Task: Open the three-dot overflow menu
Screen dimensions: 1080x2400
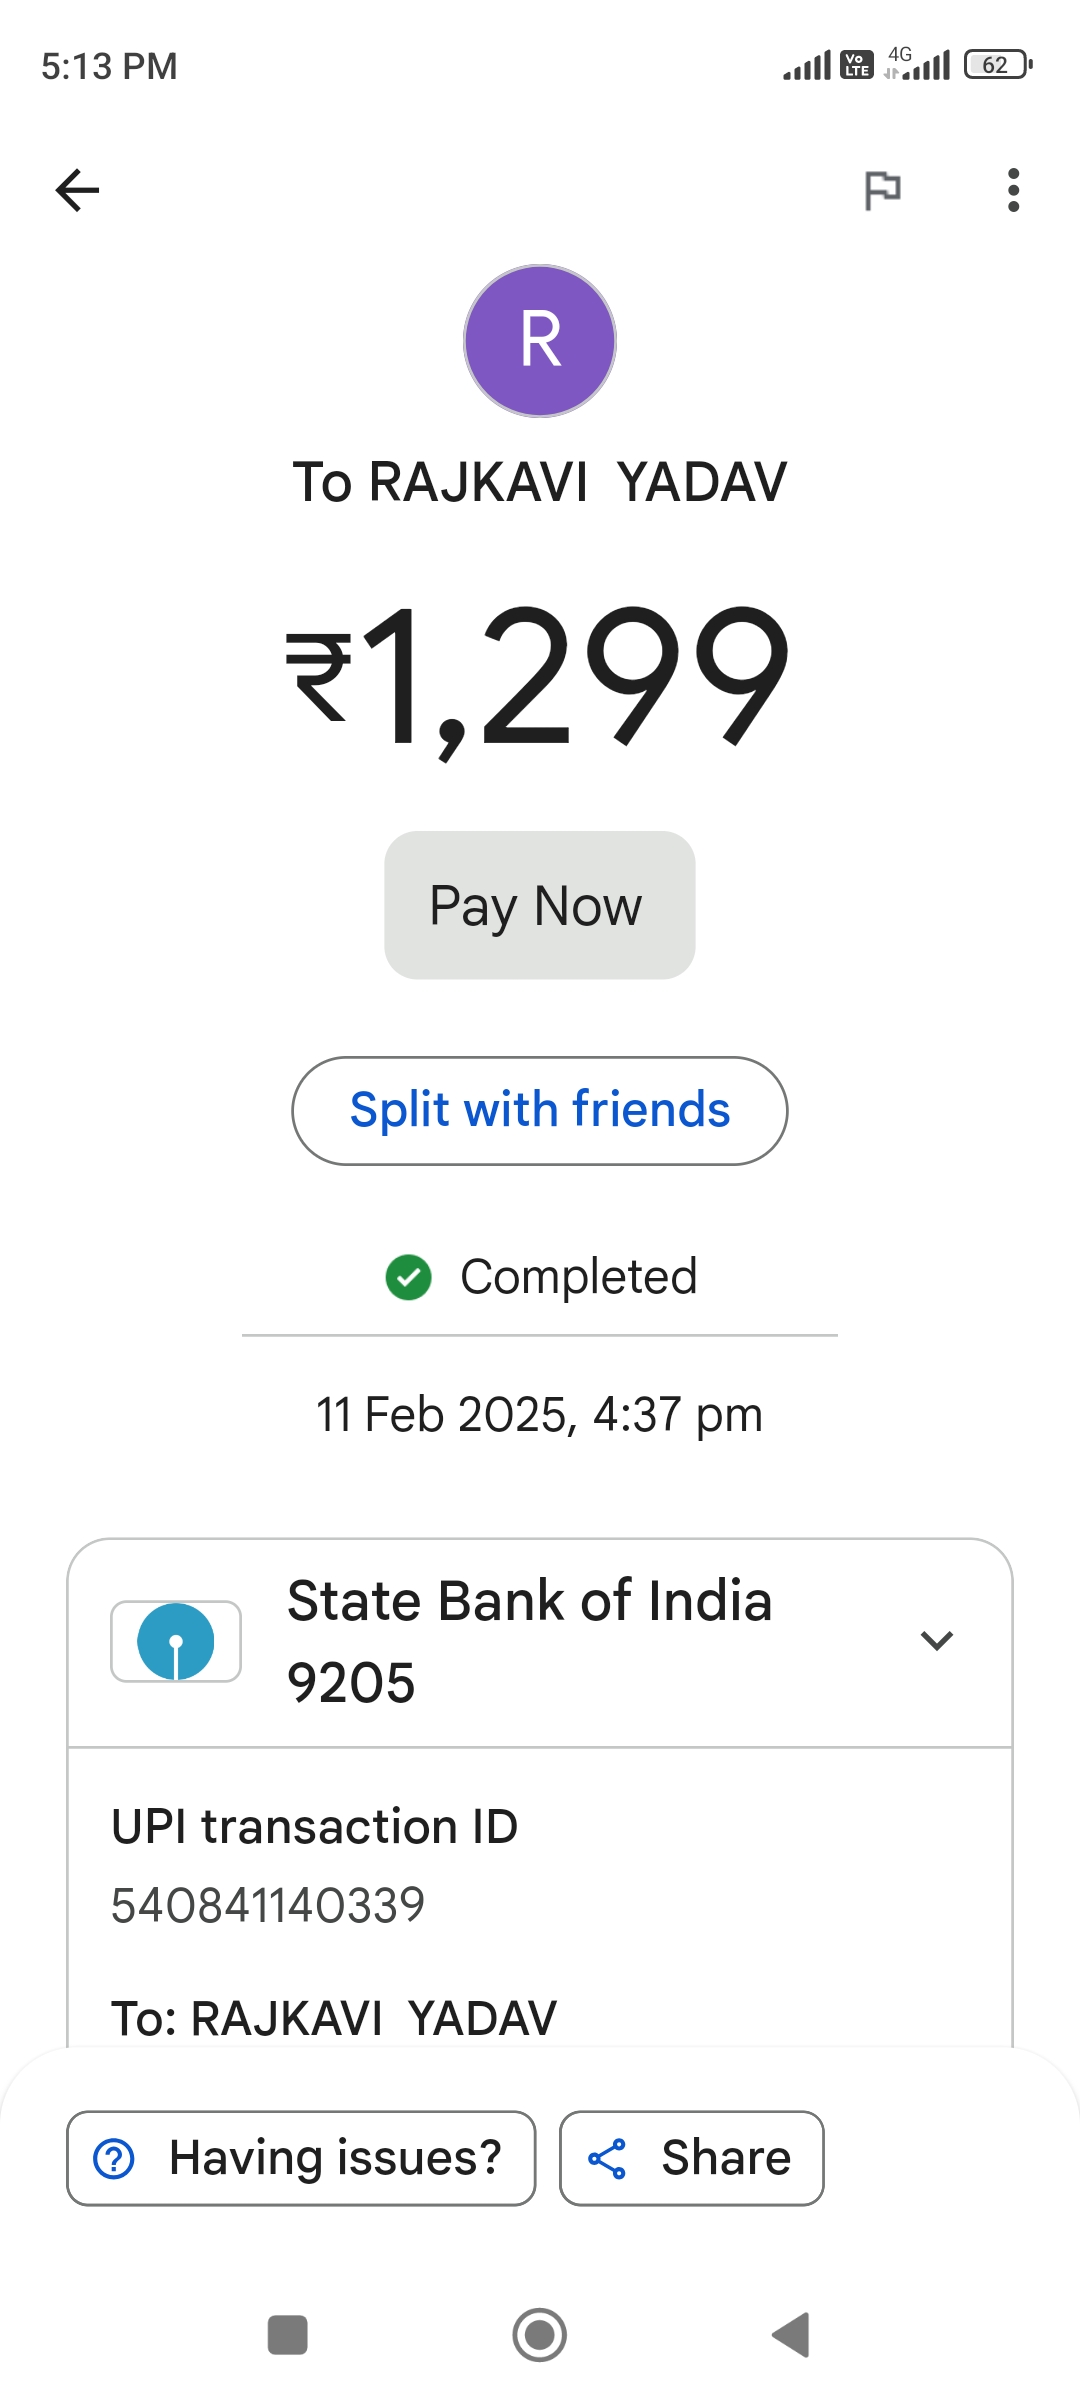Action: [x=1013, y=190]
